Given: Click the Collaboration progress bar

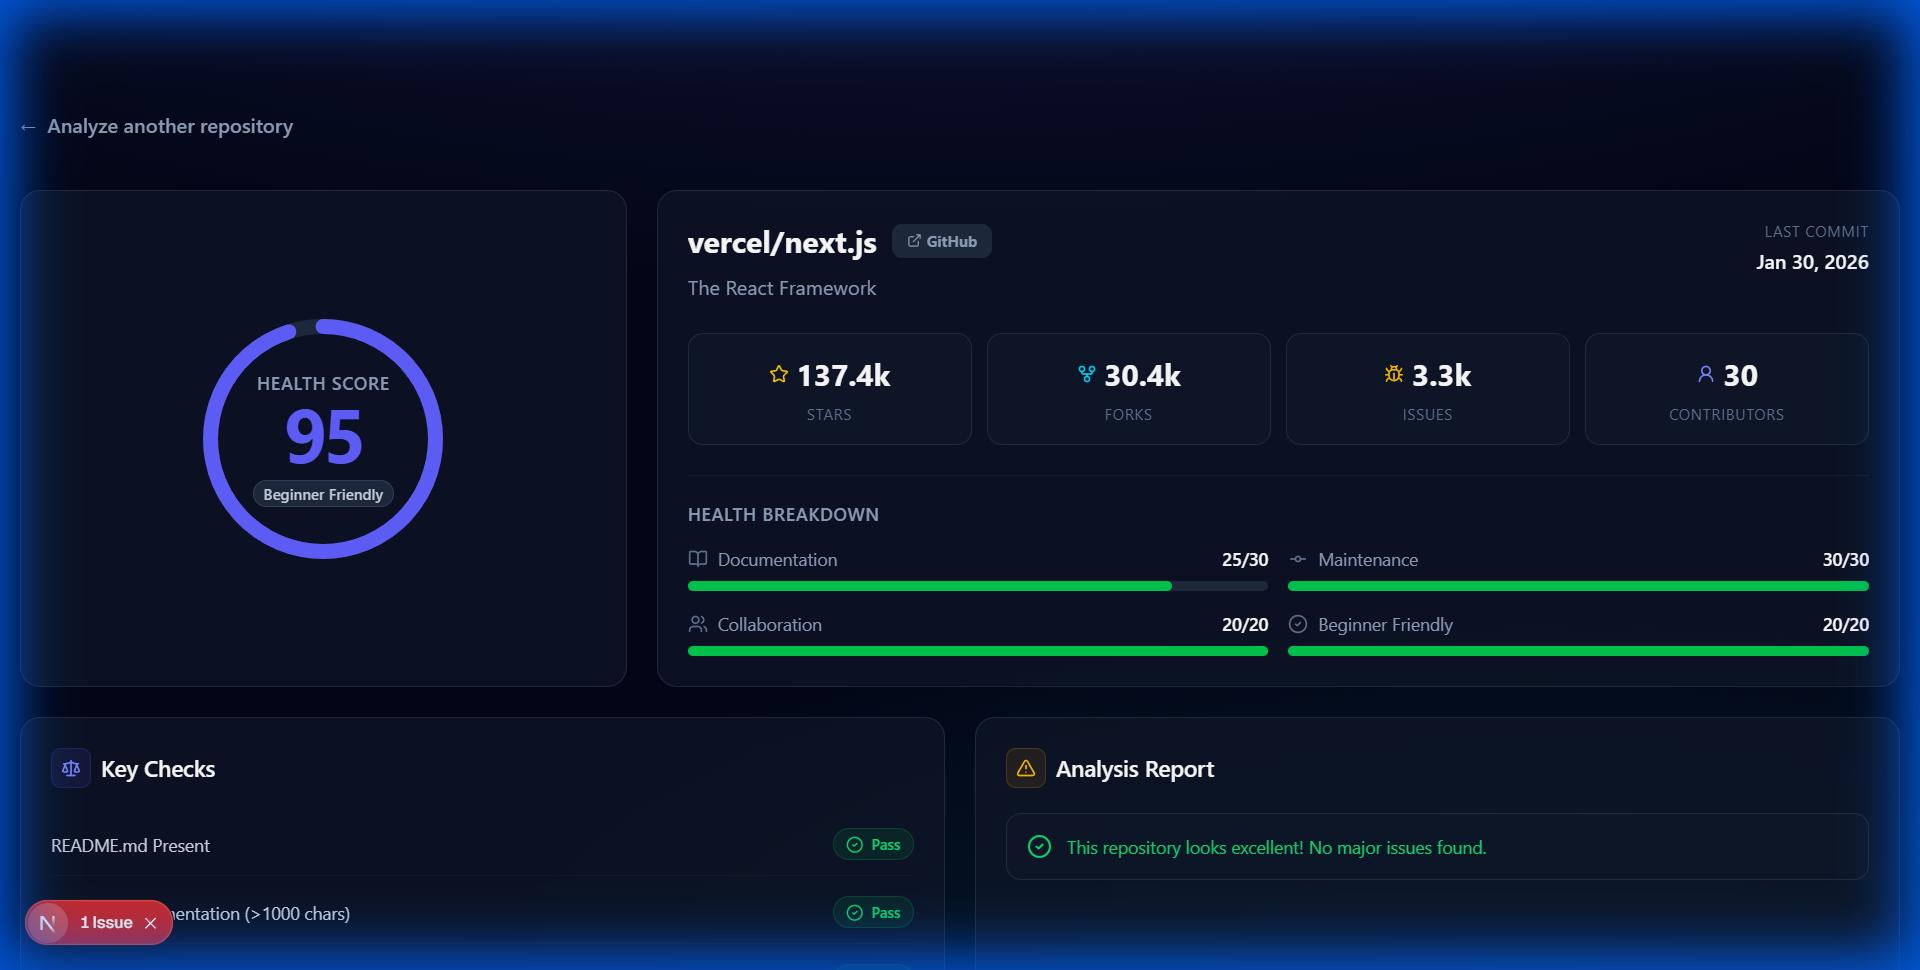Looking at the screenshot, I should (978, 651).
